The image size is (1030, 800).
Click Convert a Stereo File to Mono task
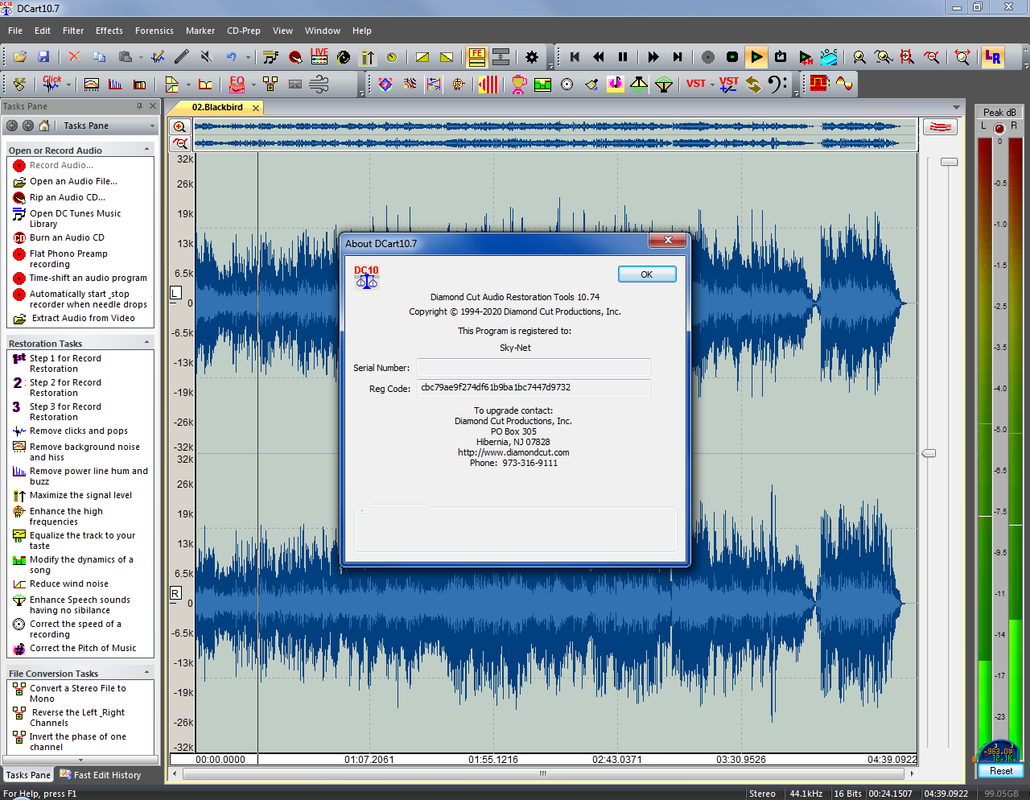tap(78, 694)
